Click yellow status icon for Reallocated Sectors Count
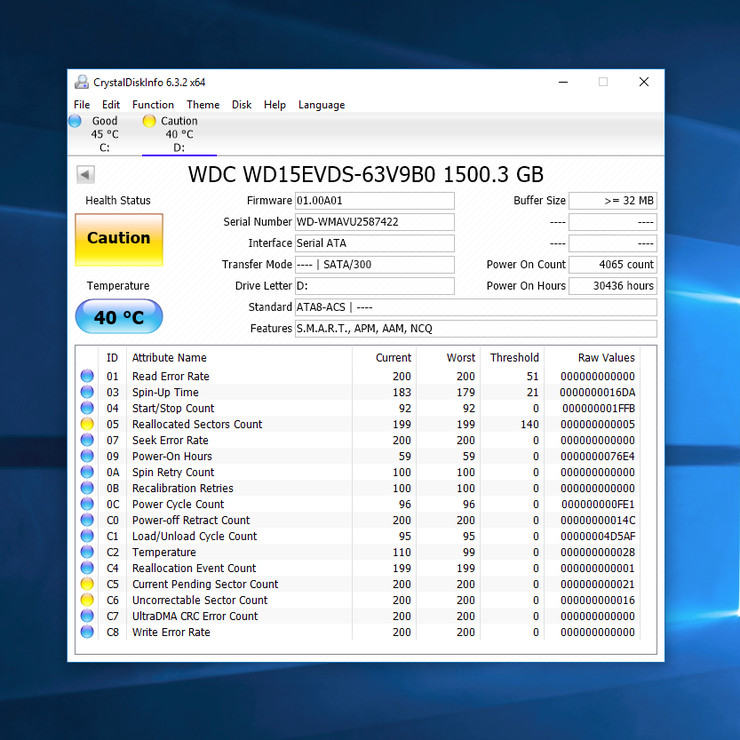Image resolution: width=740 pixels, height=740 pixels. click(87, 424)
